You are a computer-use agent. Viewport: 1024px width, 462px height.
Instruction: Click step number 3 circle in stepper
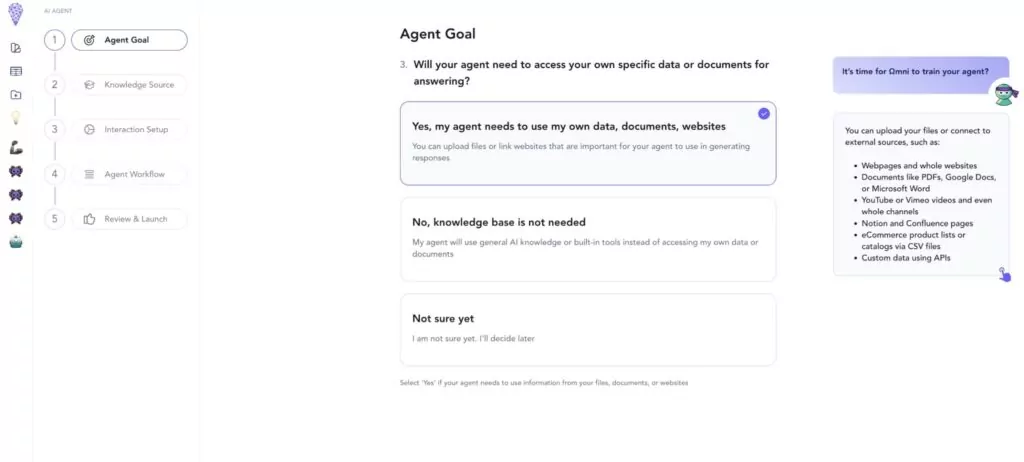tap(55, 129)
